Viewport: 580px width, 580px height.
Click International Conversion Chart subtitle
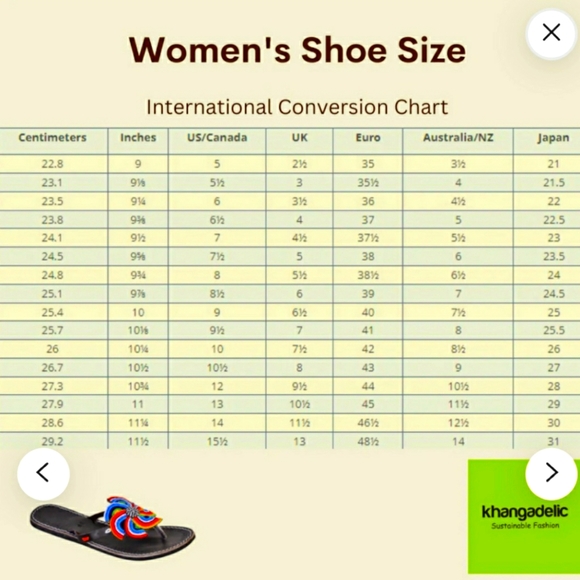(297, 107)
